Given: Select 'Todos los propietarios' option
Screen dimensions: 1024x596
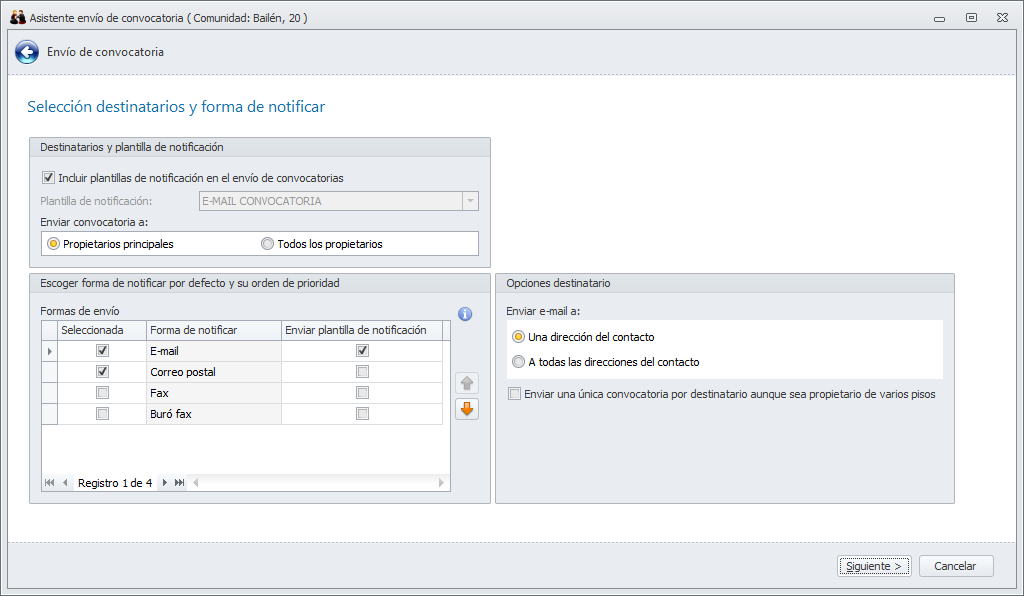Looking at the screenshot, I should click(267, 244).
